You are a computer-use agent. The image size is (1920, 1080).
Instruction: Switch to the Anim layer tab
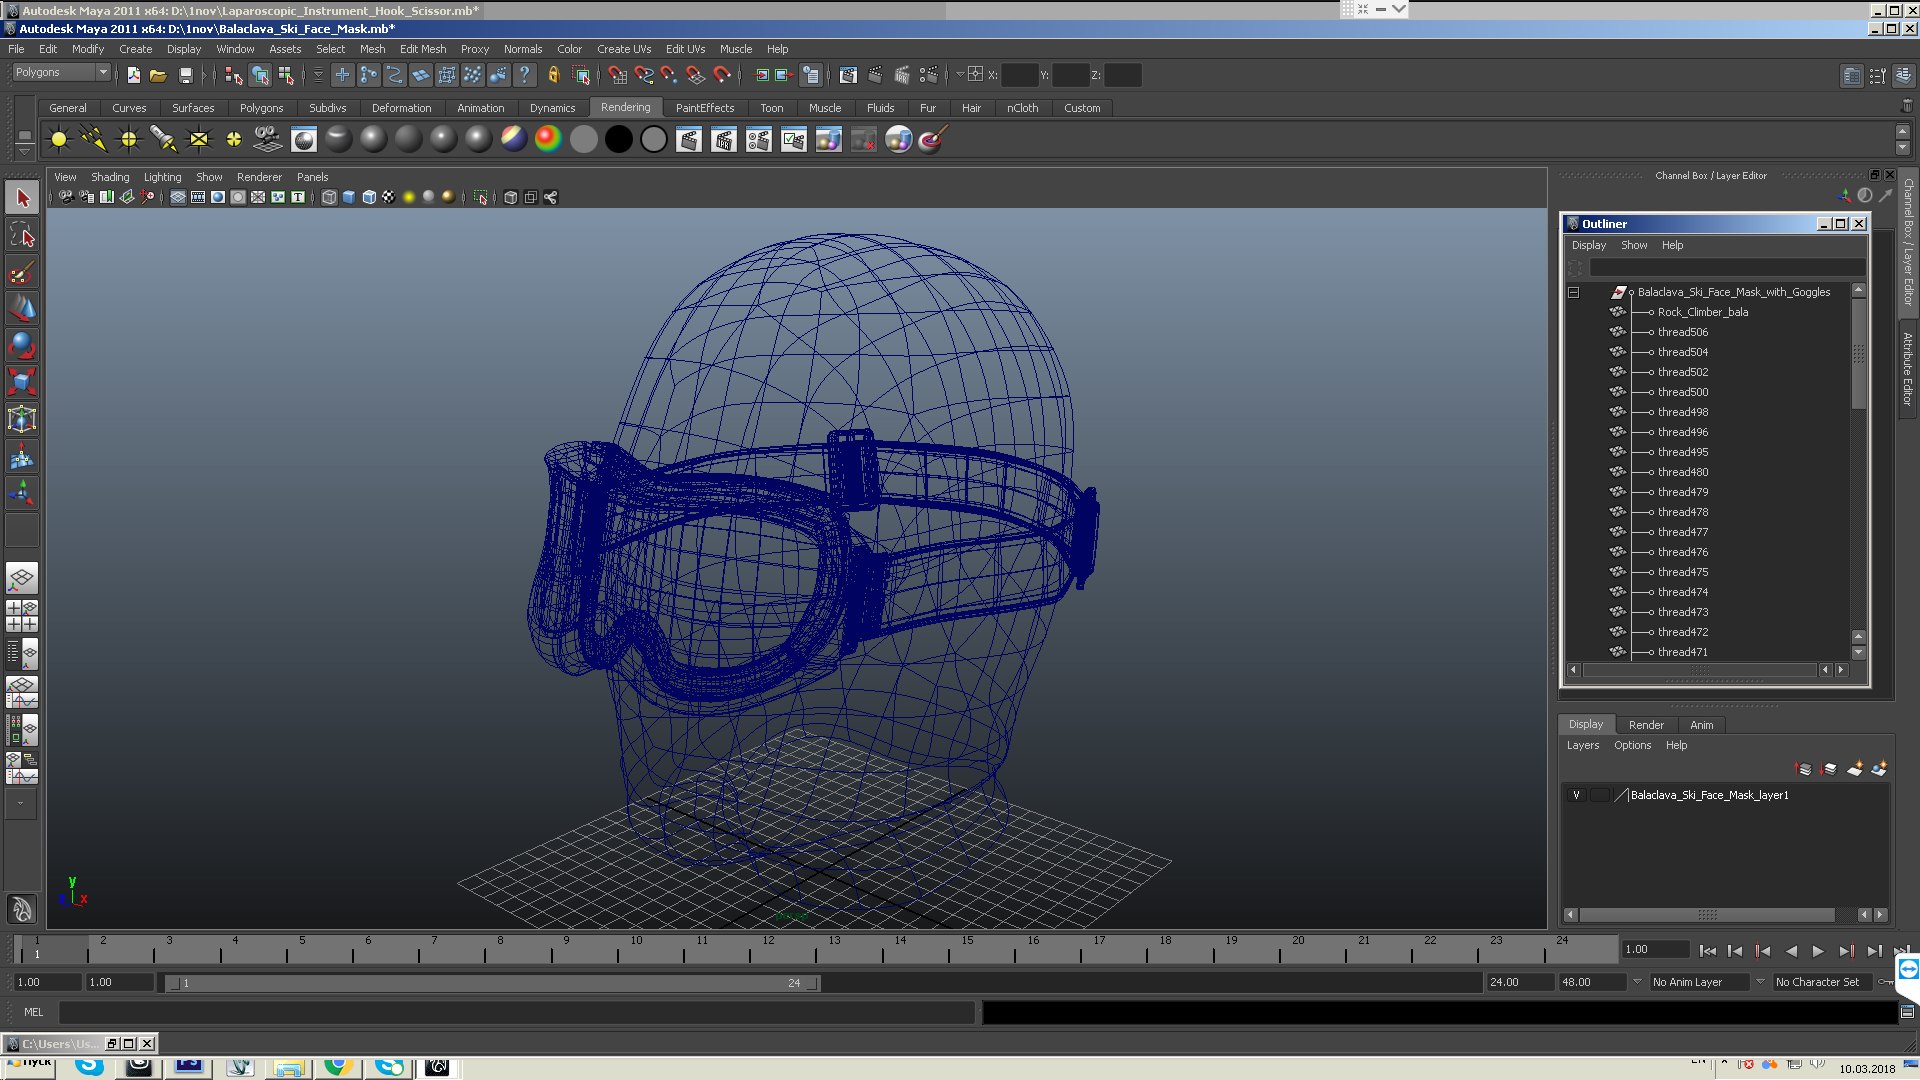coord(1701,725)
